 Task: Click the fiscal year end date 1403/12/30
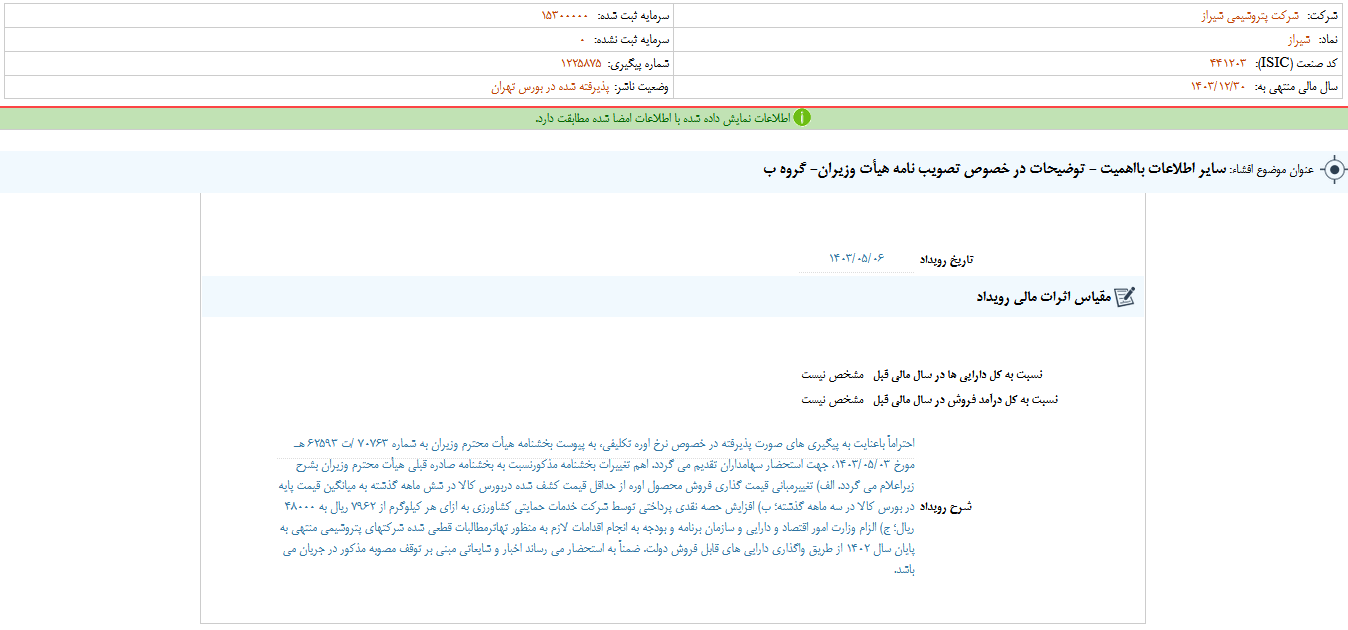[x=1219, y=87]
